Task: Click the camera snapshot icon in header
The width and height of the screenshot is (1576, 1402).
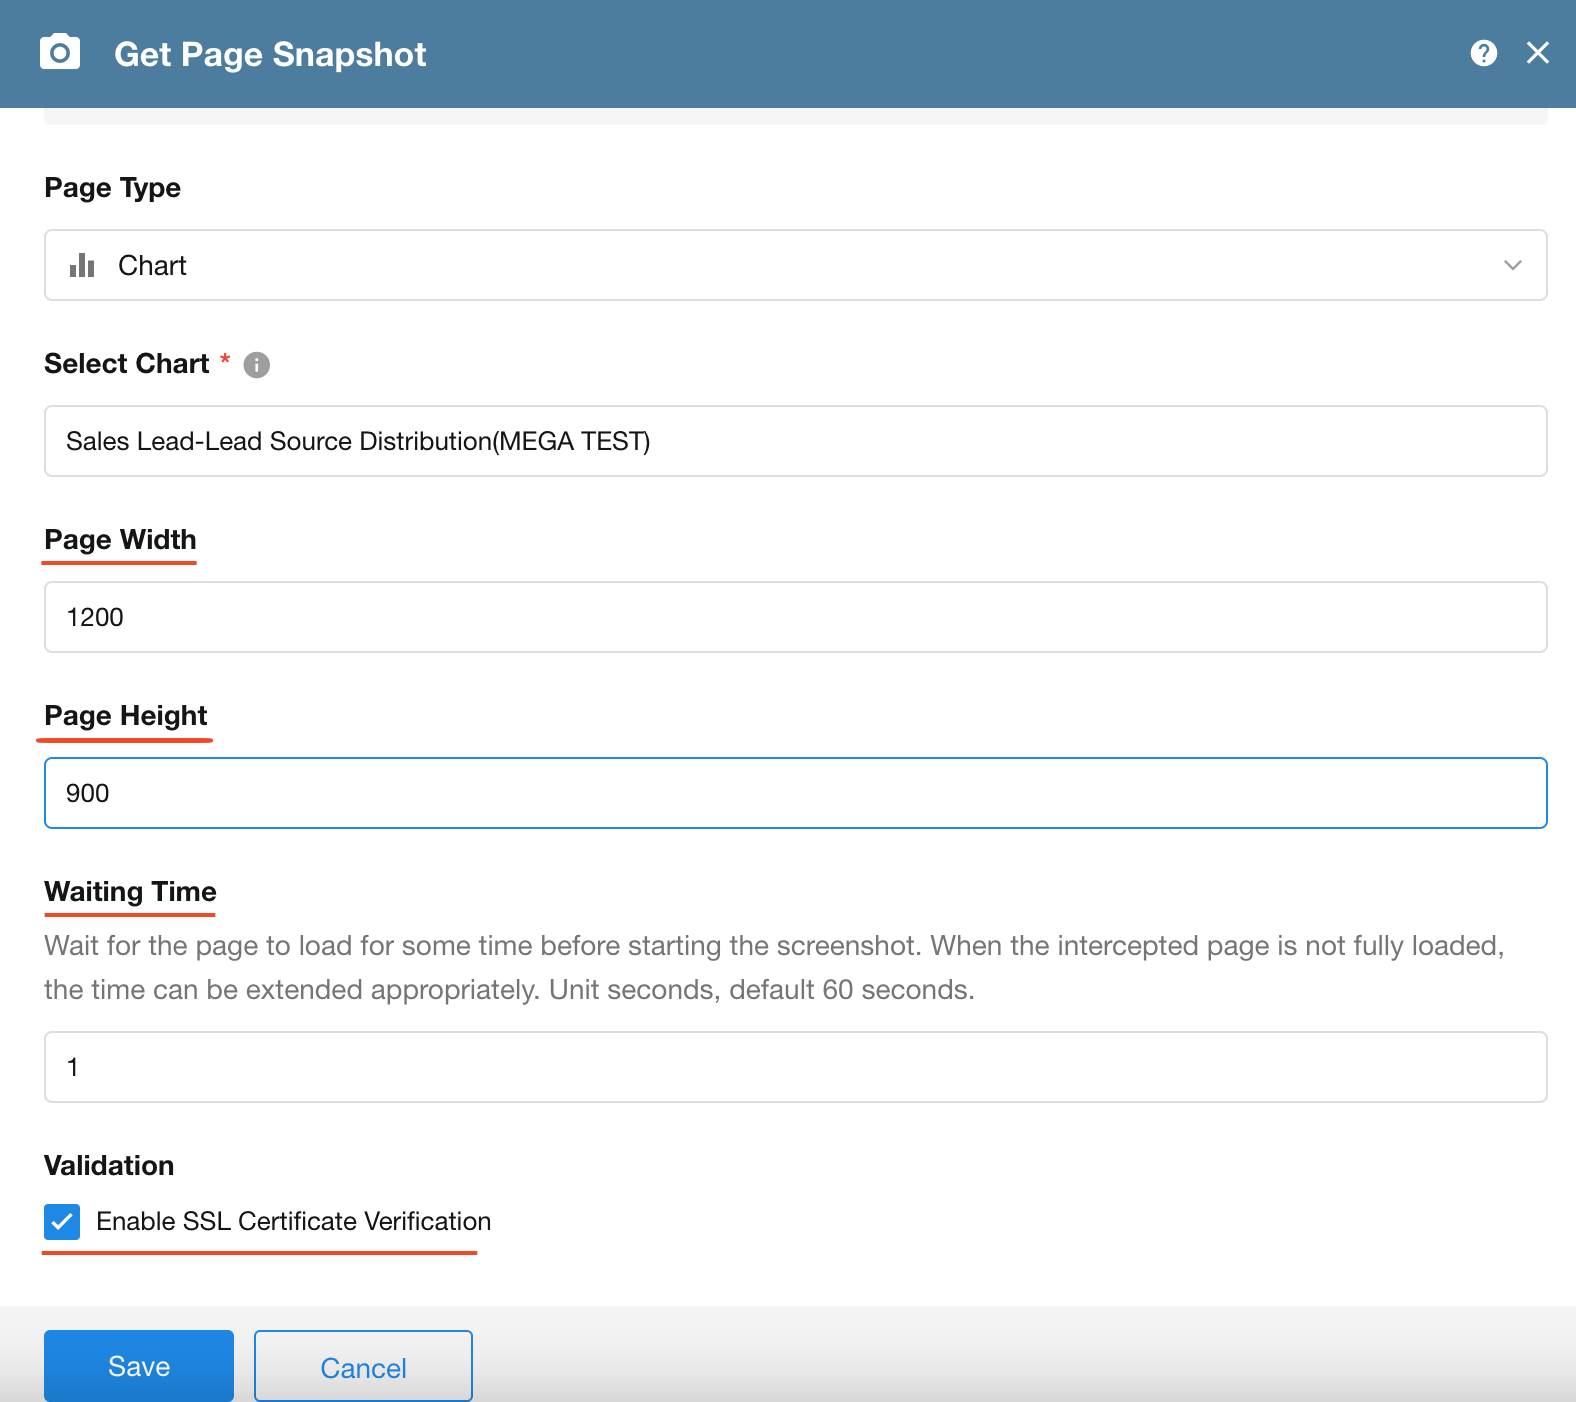Action: (60, 52)
